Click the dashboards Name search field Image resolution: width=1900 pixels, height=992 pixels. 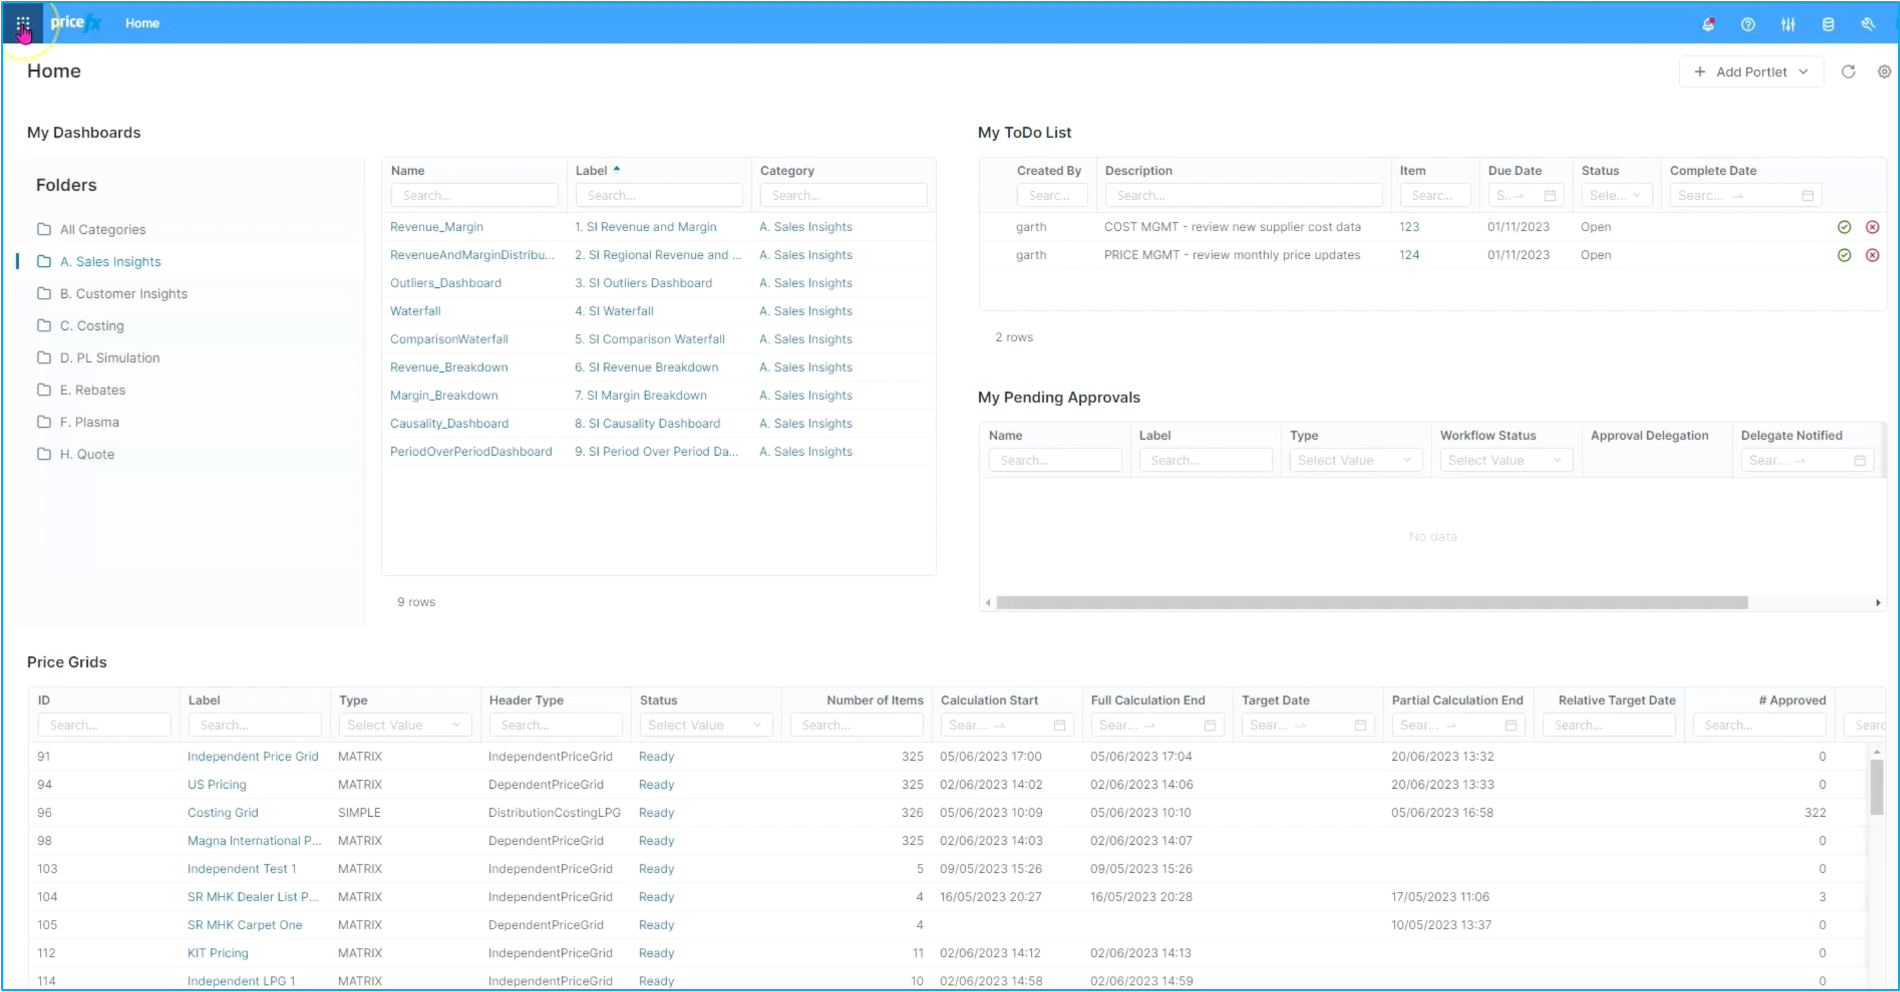pos(474,196)
